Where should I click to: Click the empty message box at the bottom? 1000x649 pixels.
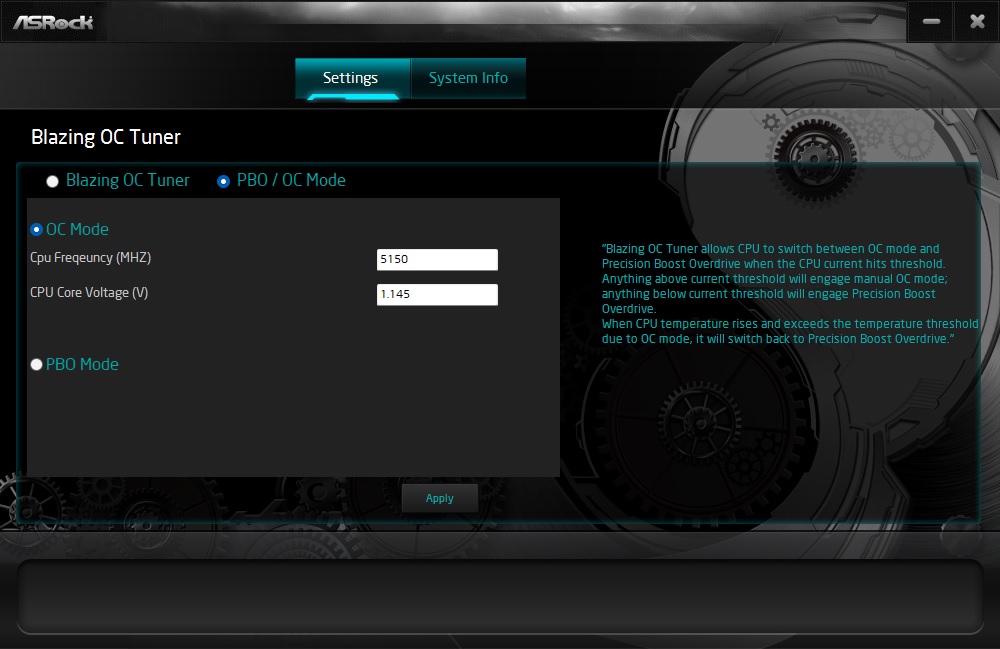(500, 597)
